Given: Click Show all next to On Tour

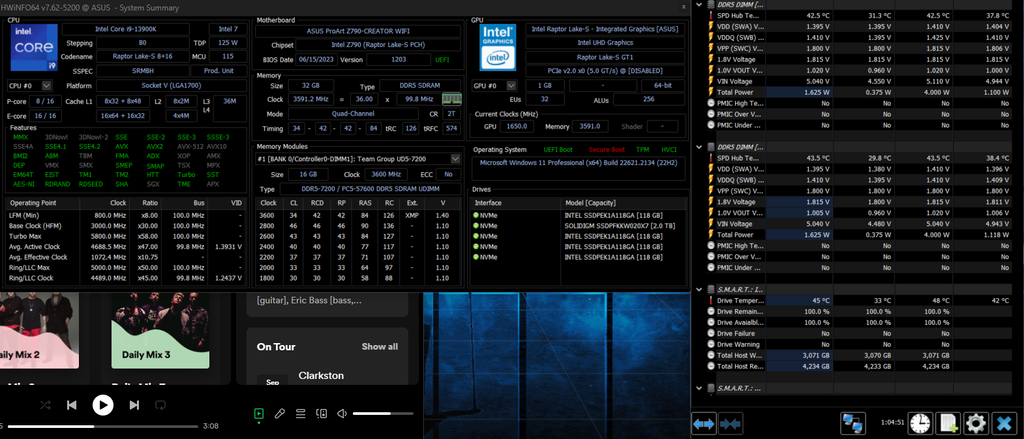Looking at the screenshot, I should tap(379, 346).
